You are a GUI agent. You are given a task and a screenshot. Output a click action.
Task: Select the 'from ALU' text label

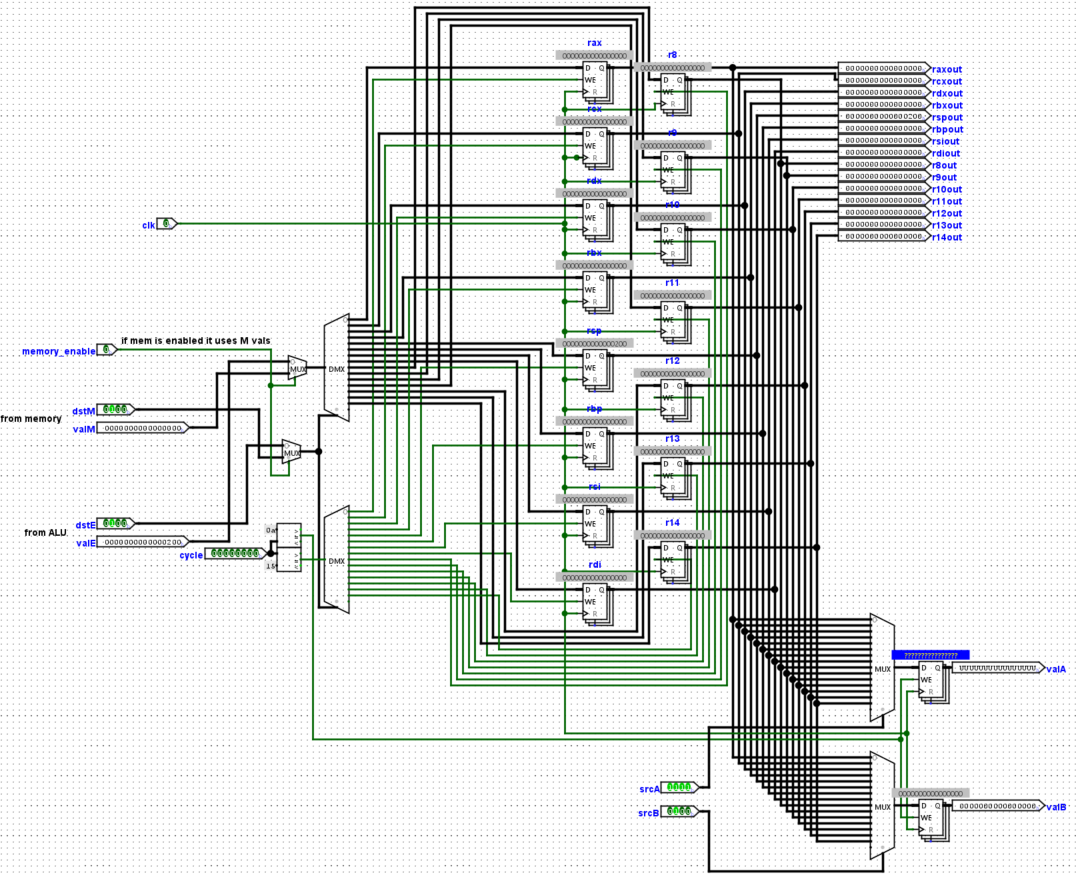pyautogui.click(x=45, y=533)
